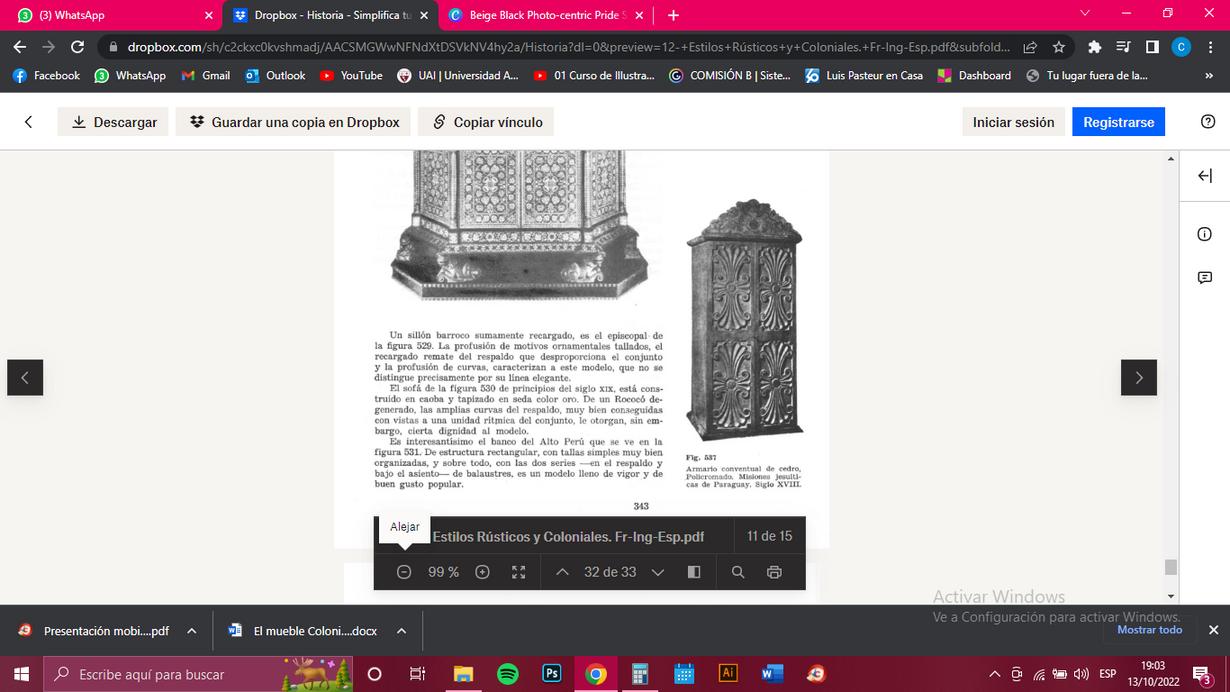Expand options for El mueble Coloni docx download
Screen dimensions: 1230x692
[401, 631]
